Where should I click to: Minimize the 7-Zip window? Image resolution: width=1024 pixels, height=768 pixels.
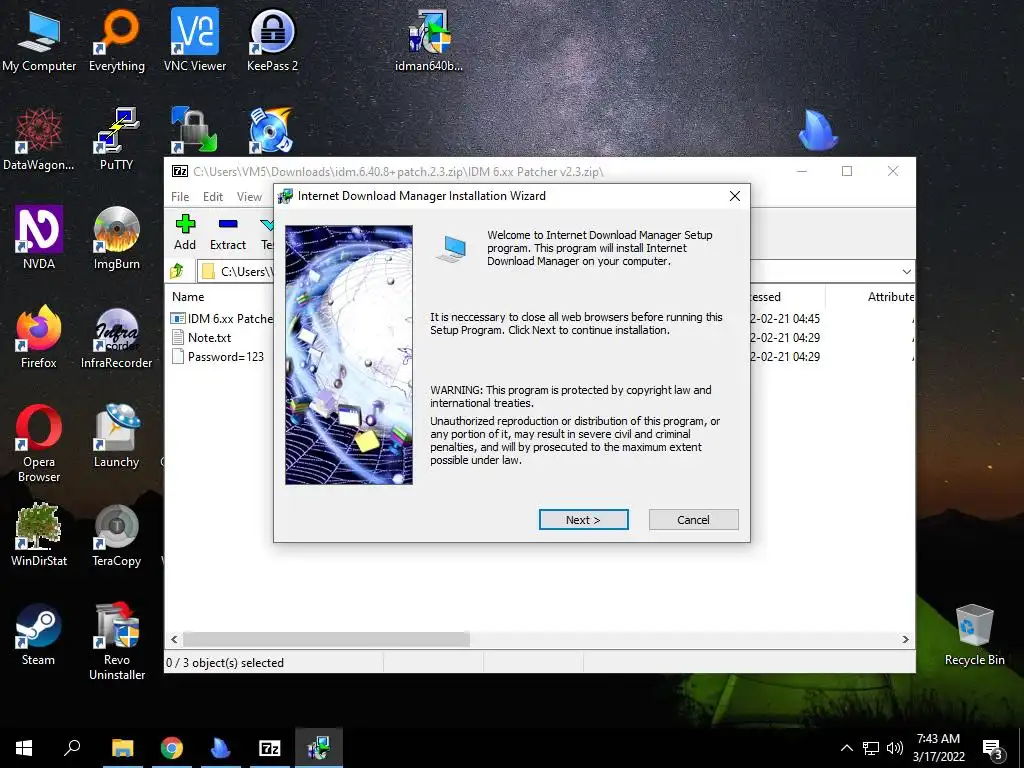pyautogui.click(x=802, y=171)
